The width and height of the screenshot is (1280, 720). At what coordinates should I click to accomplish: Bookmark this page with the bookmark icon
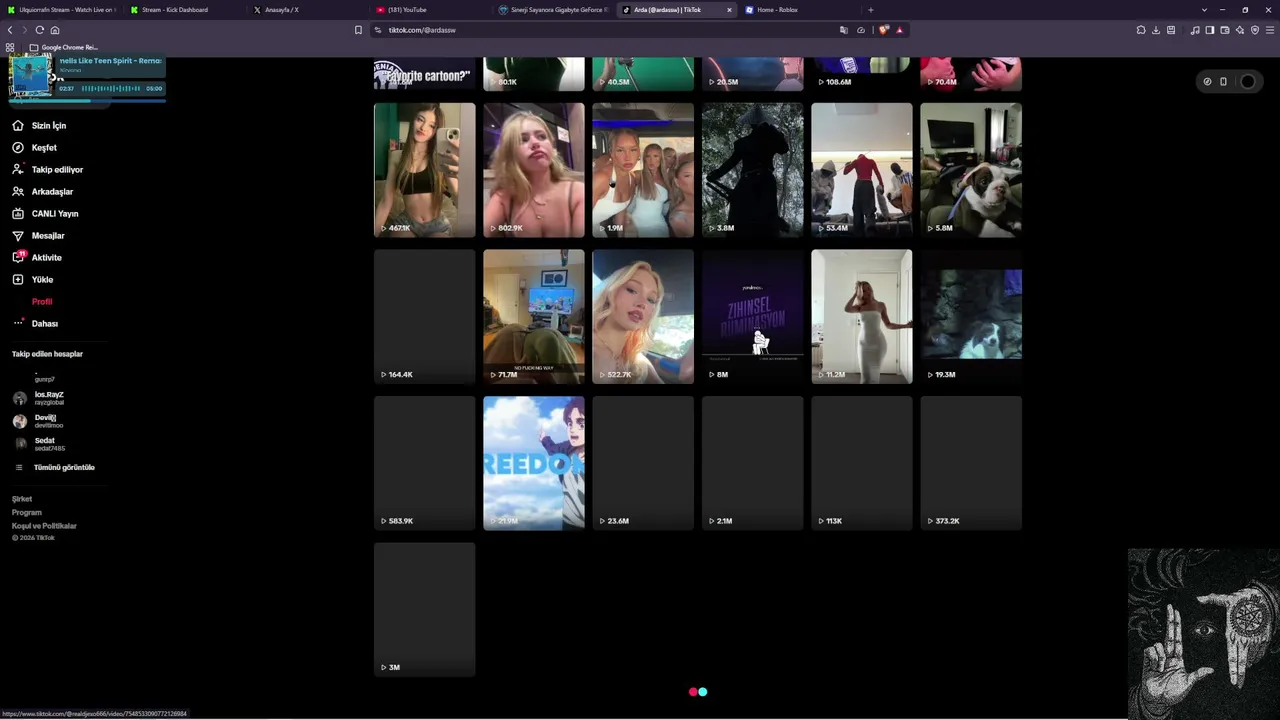point(358,30)
